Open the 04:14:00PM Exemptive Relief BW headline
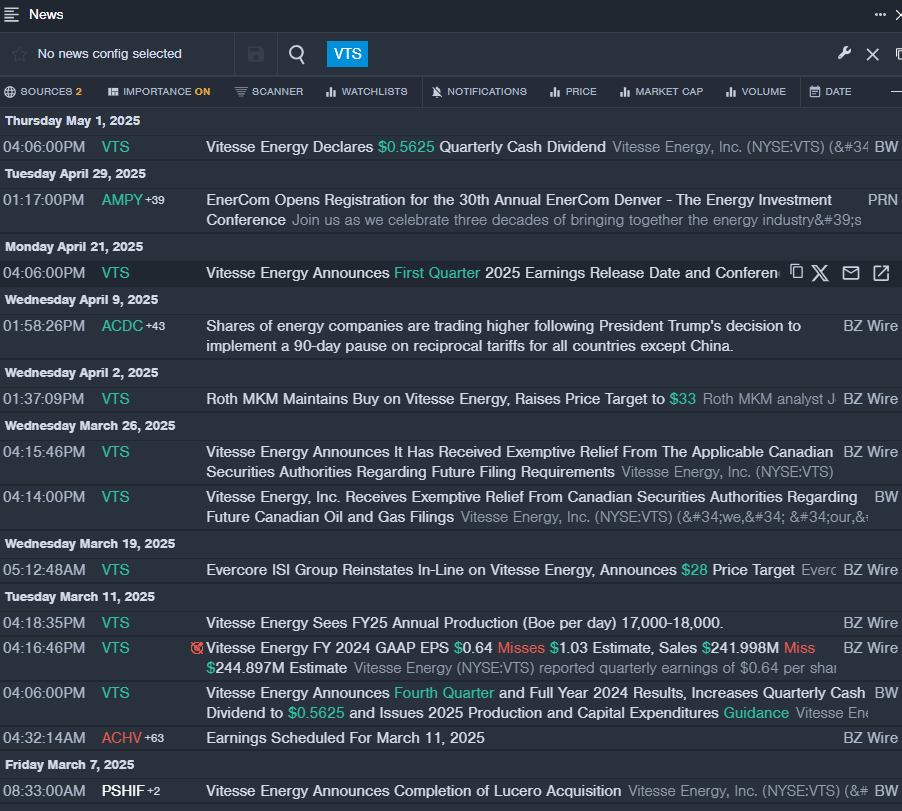This screenshot has height=811, width=902. pyautogui.click(x=532, y=506)
